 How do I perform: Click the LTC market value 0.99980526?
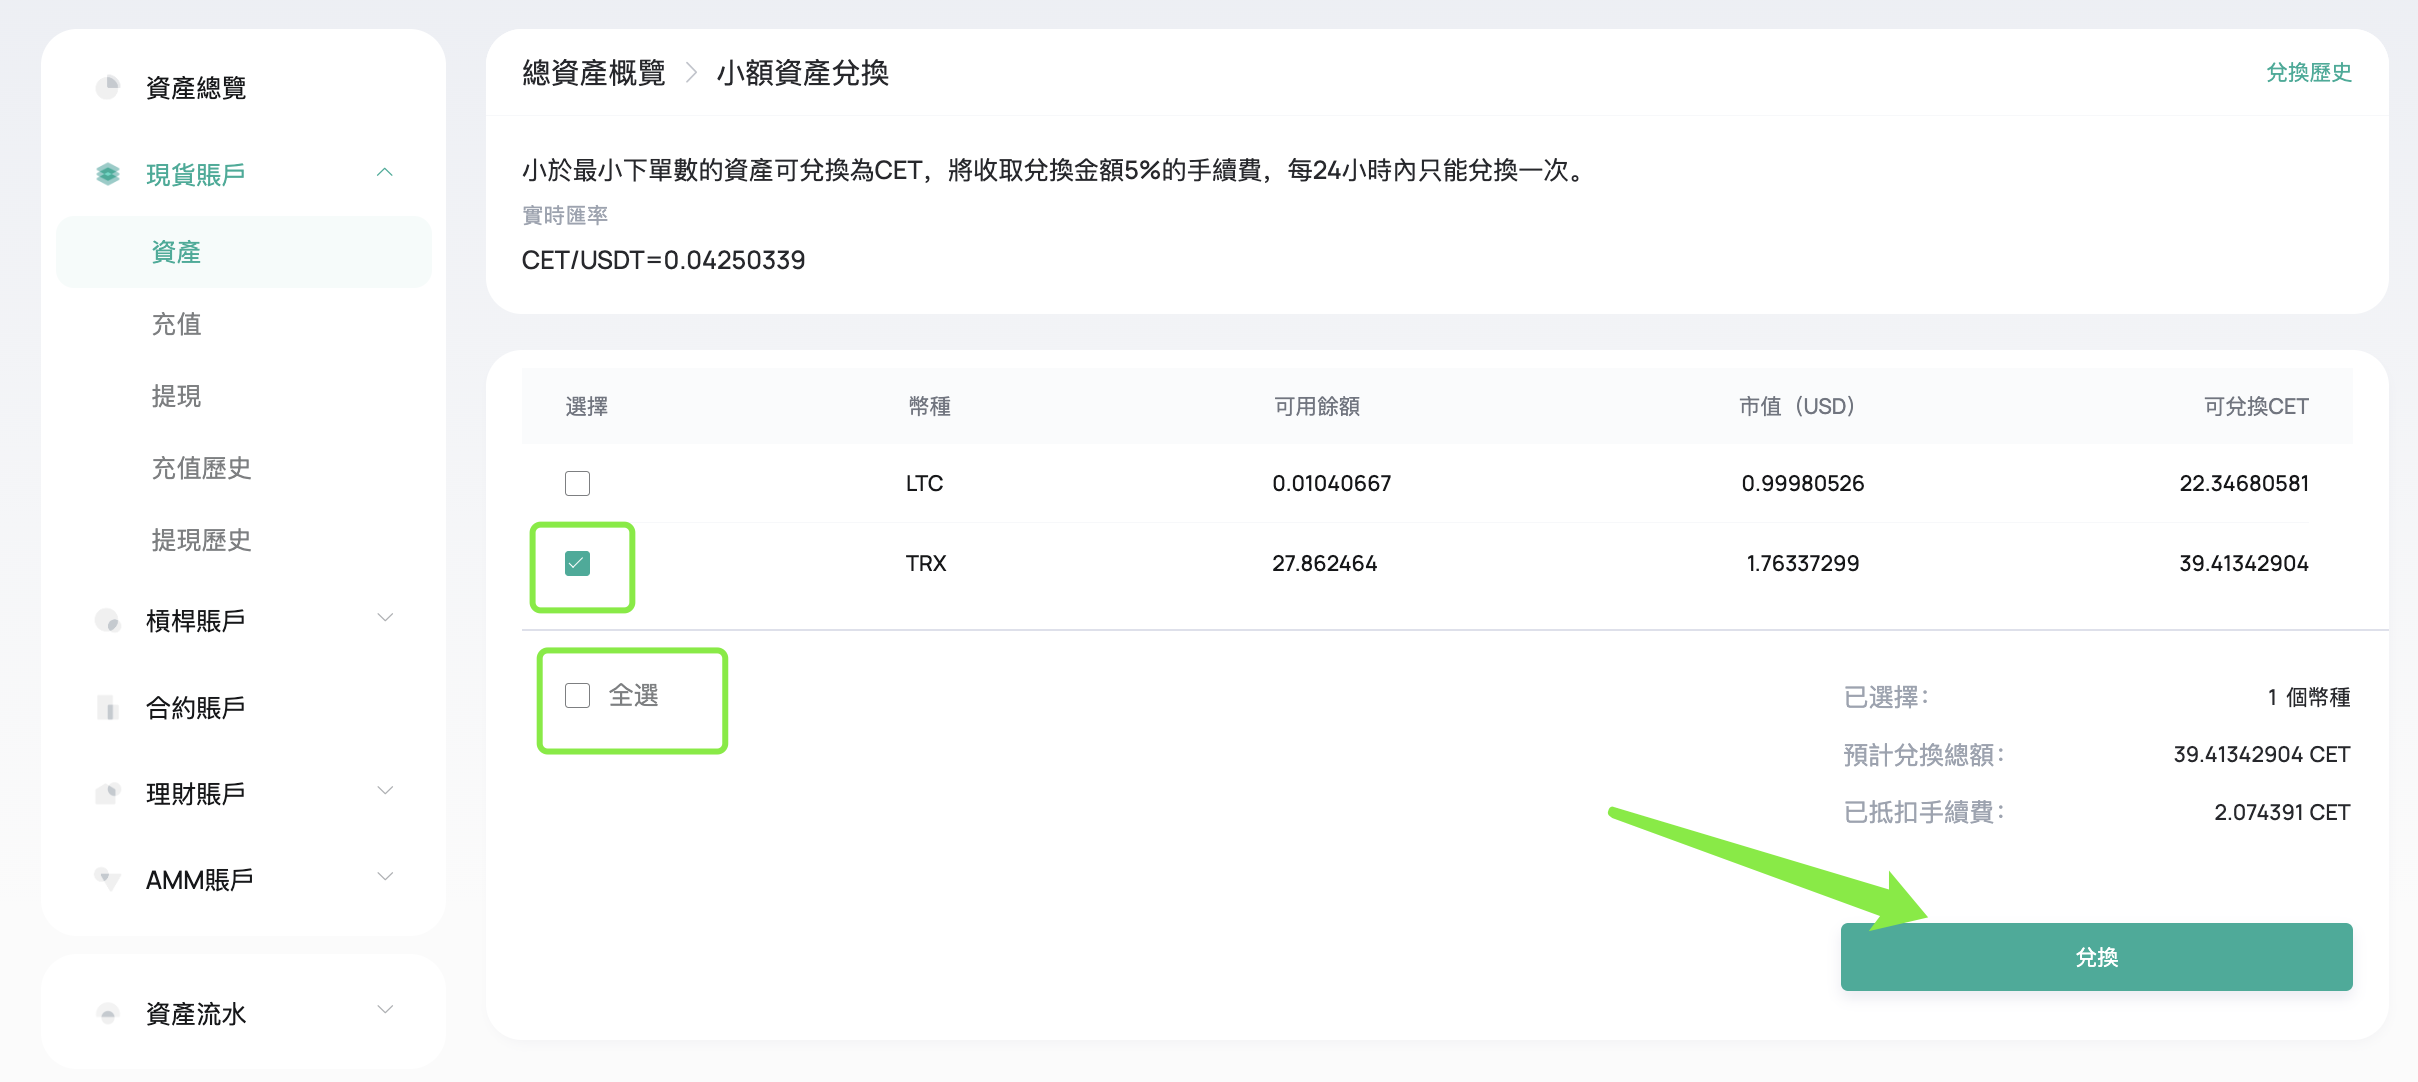1802,484
